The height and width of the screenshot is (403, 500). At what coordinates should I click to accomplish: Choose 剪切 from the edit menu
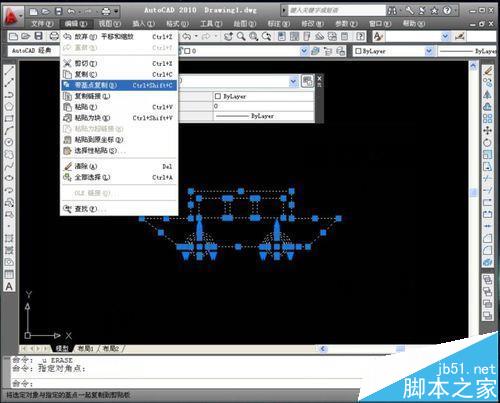coord(119,63)
